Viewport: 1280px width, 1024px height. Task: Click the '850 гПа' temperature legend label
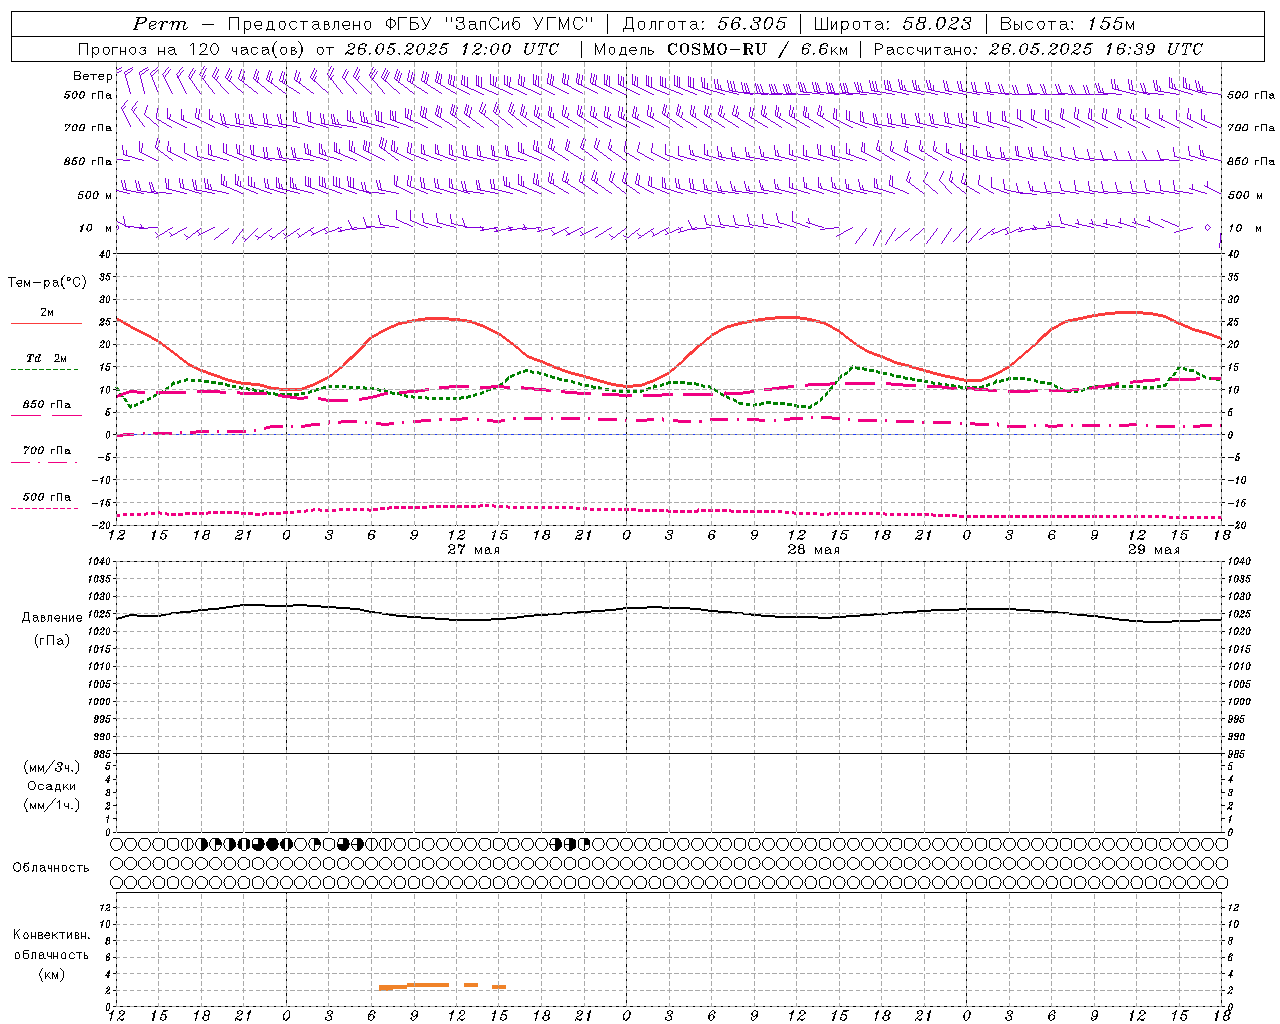47,405
